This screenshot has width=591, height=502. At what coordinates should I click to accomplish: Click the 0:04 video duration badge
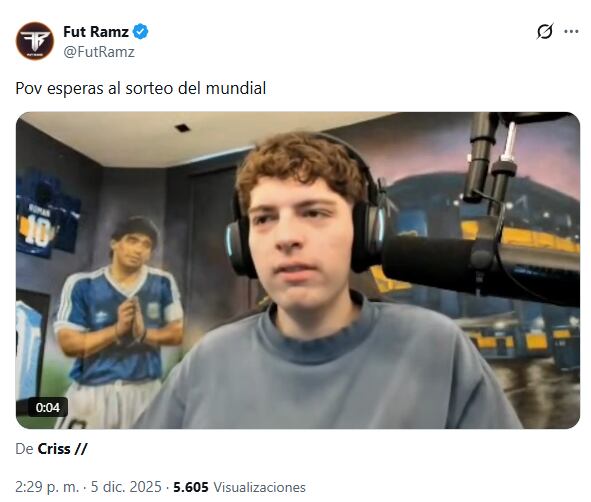pyautogui.click(x=48, y=407)
